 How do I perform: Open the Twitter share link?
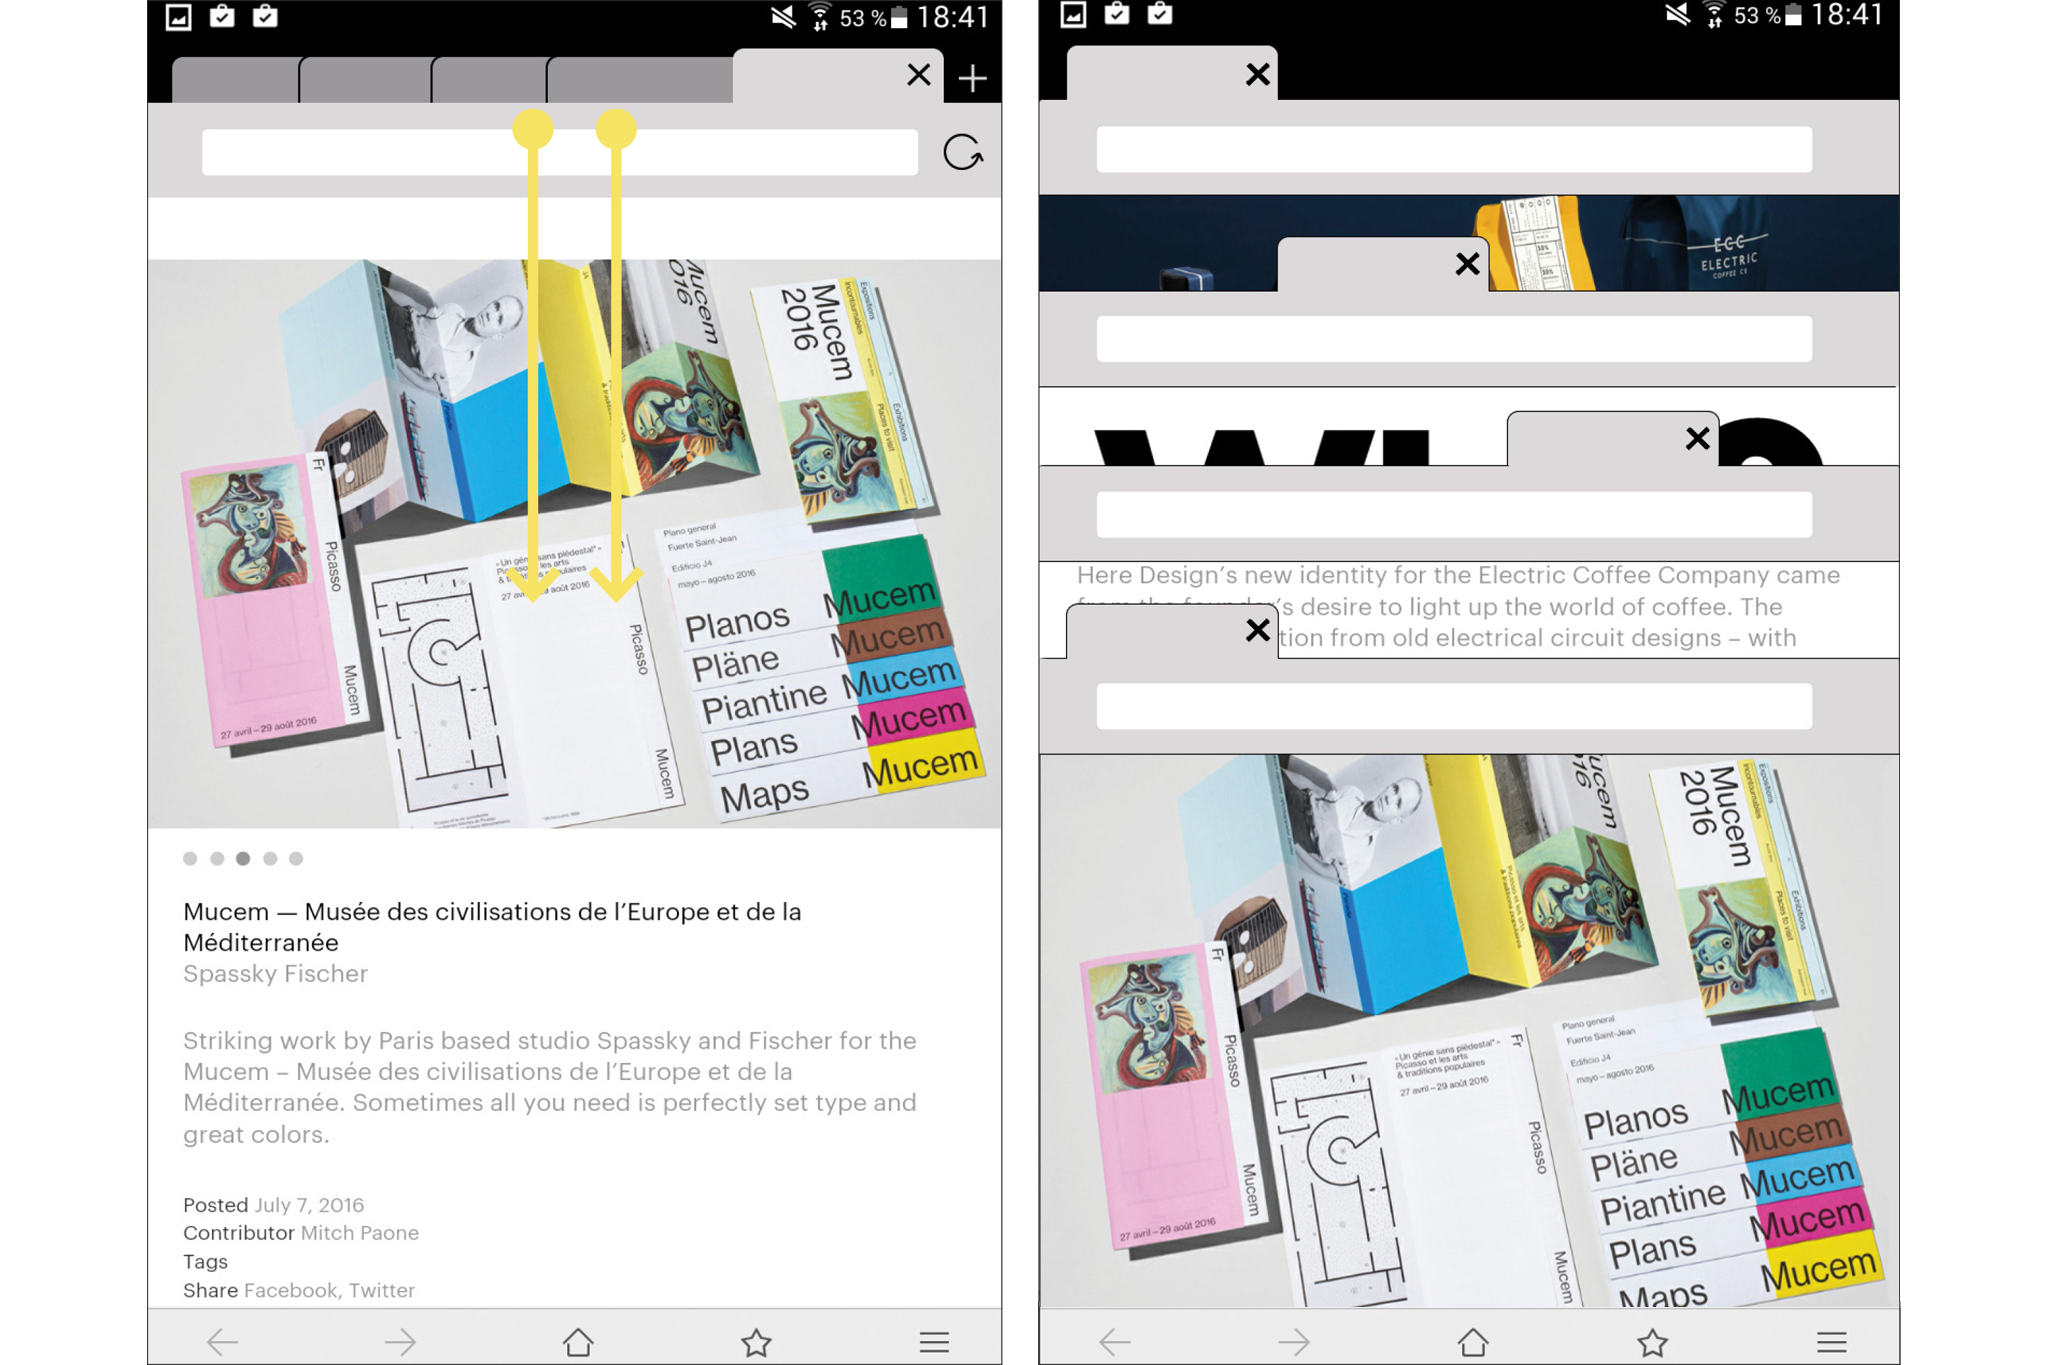(382, 1290)
